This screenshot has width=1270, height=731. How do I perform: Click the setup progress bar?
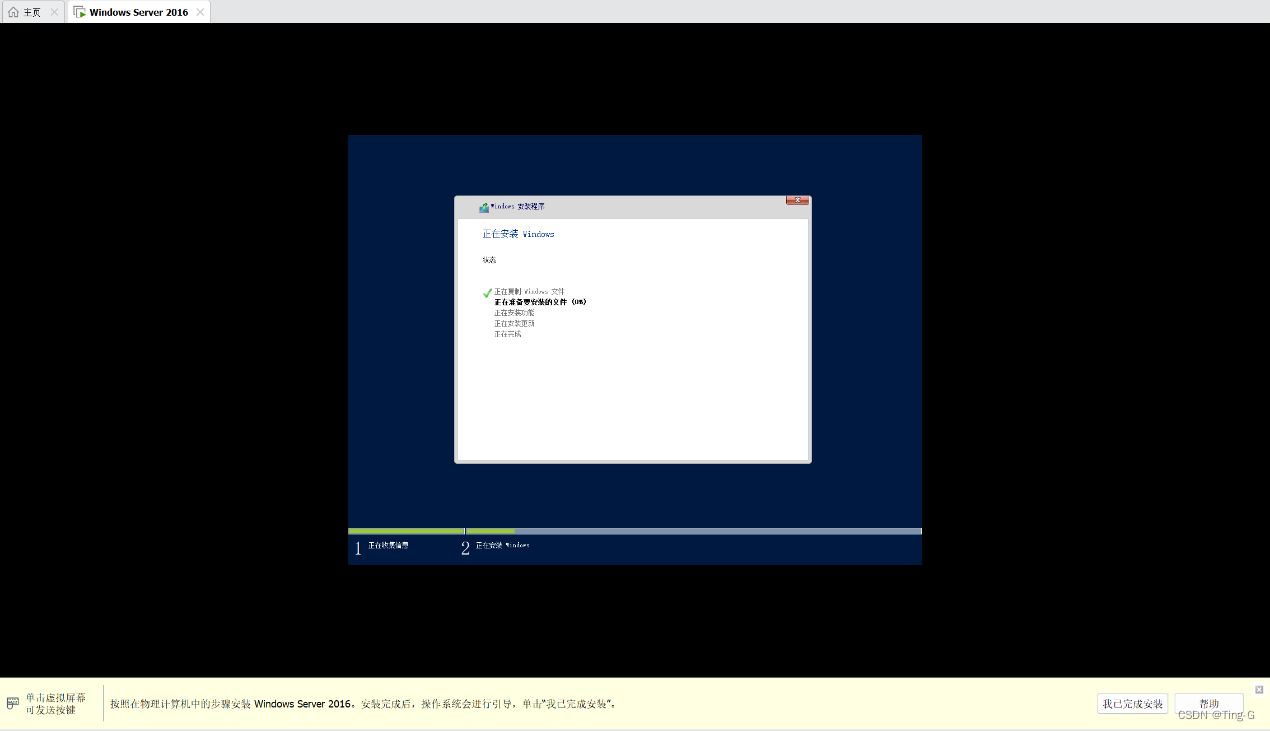click(x=635, y=531)
